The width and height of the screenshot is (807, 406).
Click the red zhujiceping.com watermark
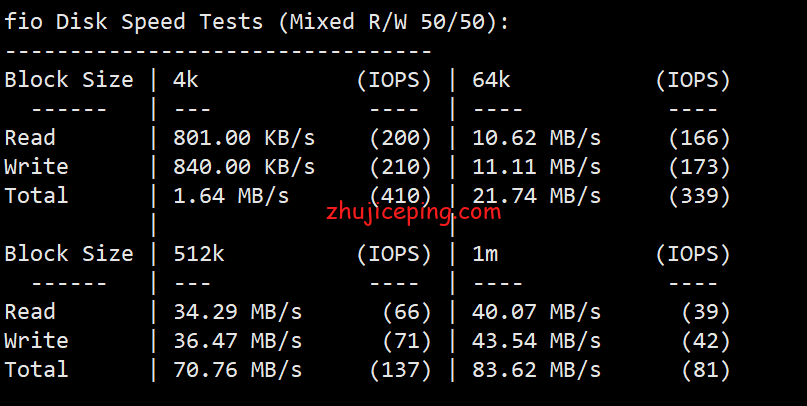413,211
